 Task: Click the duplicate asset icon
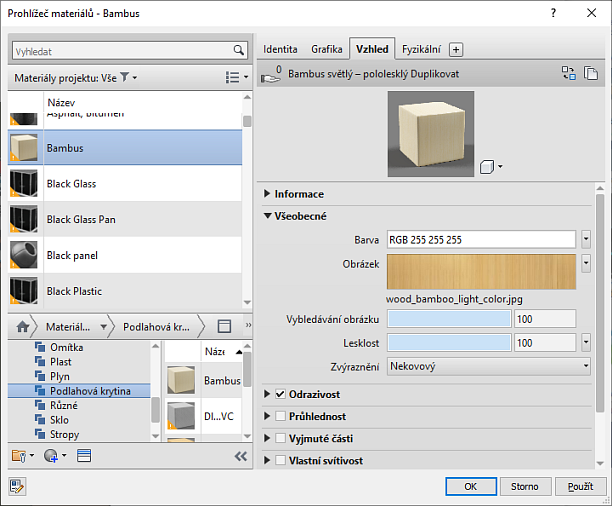590,73
